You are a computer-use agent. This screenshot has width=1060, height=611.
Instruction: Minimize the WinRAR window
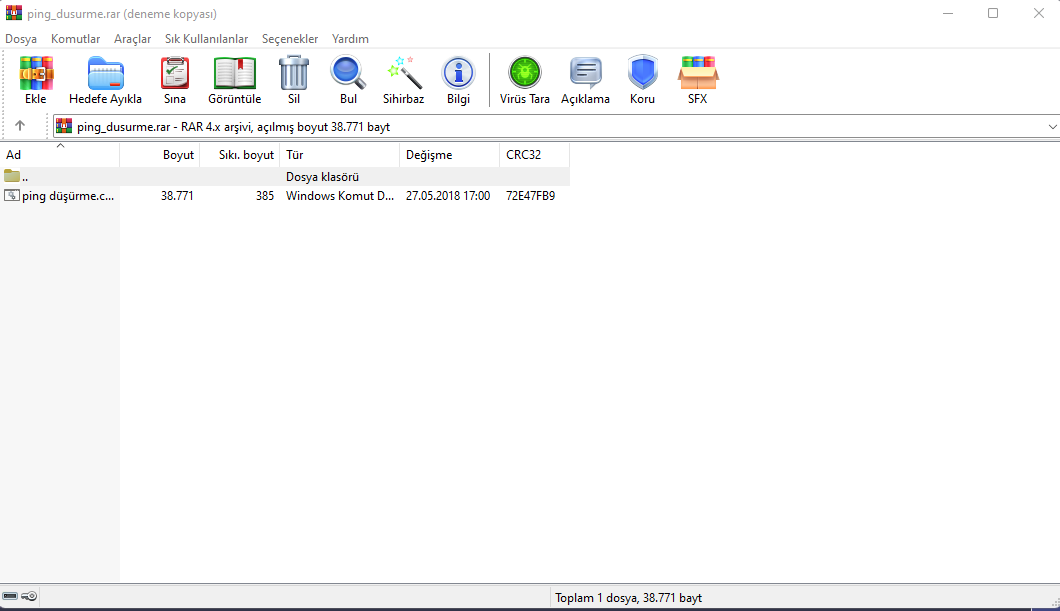(948, 13)
